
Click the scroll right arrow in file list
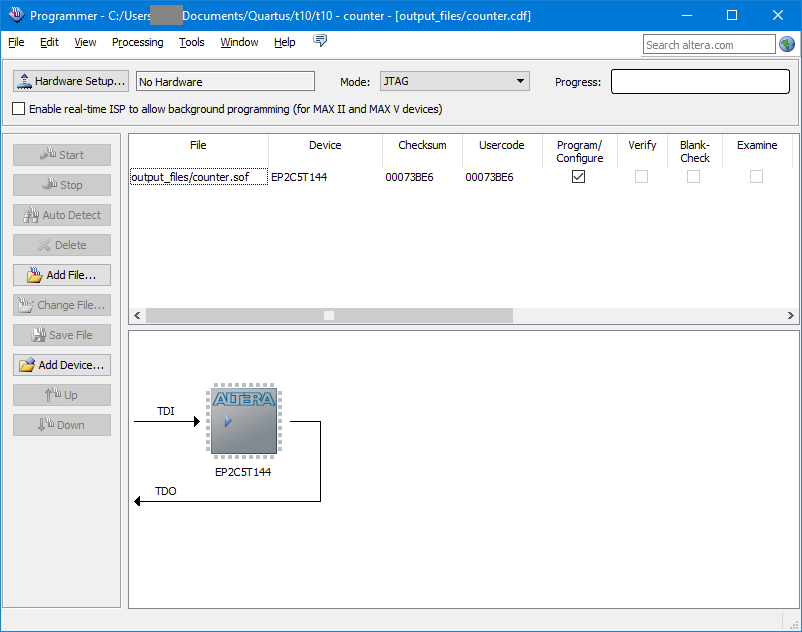pyautogui.click(x=790, y=315)
